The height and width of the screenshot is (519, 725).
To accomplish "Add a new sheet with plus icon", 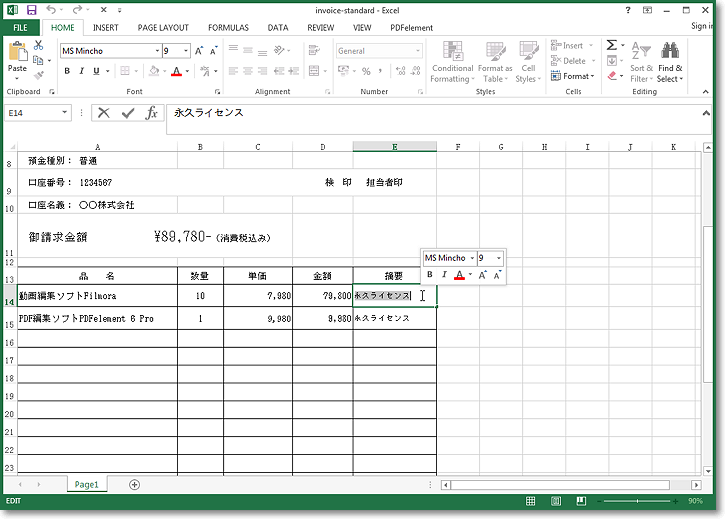I will pos(134,485).
